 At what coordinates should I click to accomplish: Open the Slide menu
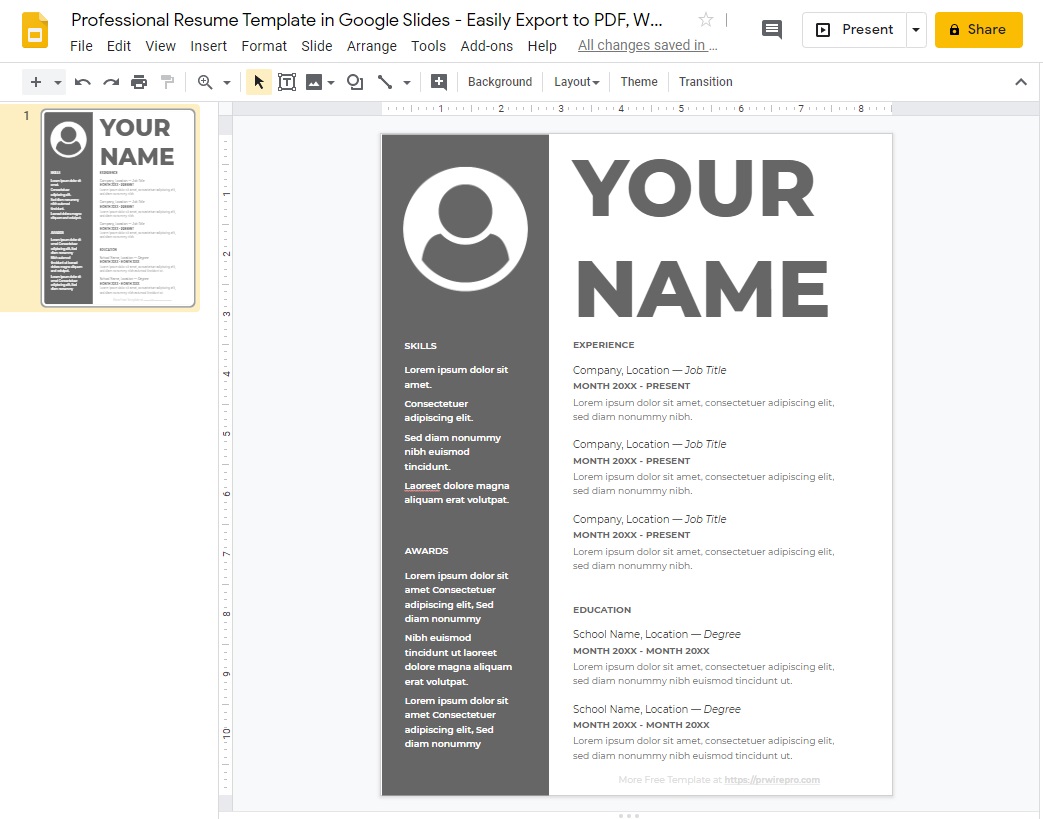point(317,46)
